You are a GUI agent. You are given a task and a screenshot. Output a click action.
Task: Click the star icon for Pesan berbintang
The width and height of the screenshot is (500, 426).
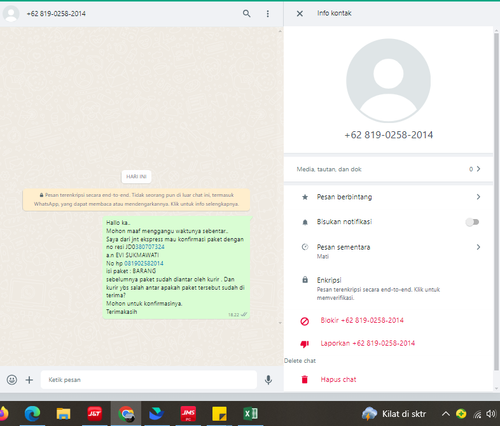(x=305, y=197)
